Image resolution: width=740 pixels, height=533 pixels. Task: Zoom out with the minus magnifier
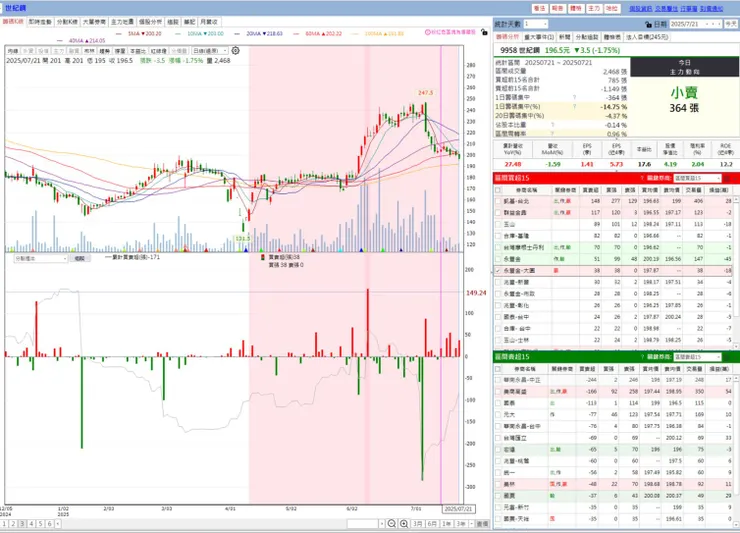click(392, 524)
